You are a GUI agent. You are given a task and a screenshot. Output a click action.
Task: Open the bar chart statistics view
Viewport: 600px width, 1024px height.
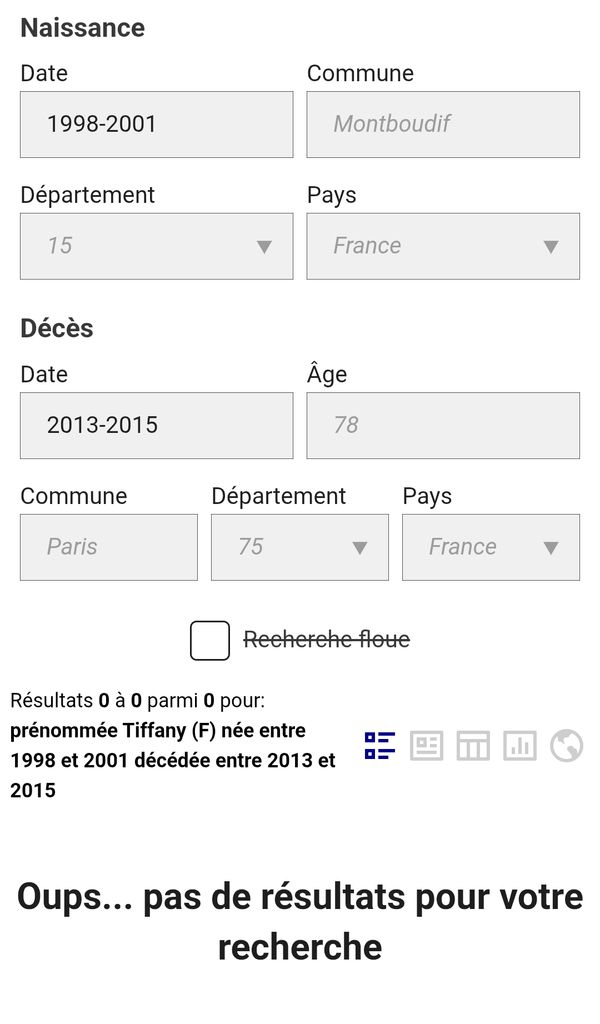[x=520, y=746]
